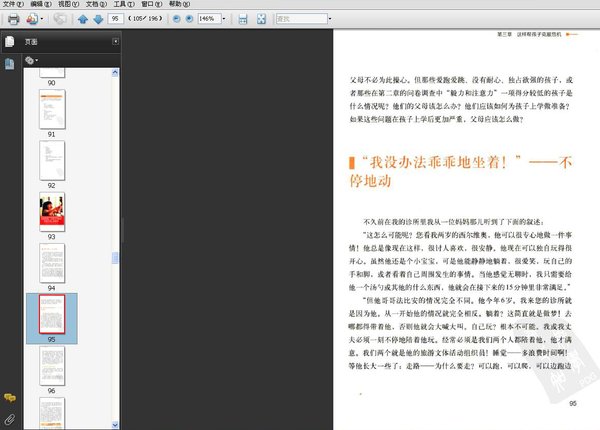Image resolution: width=600 pixels, height=430 pixels.
Task: Click the zoom in plus button
Action: pos(189,18)
